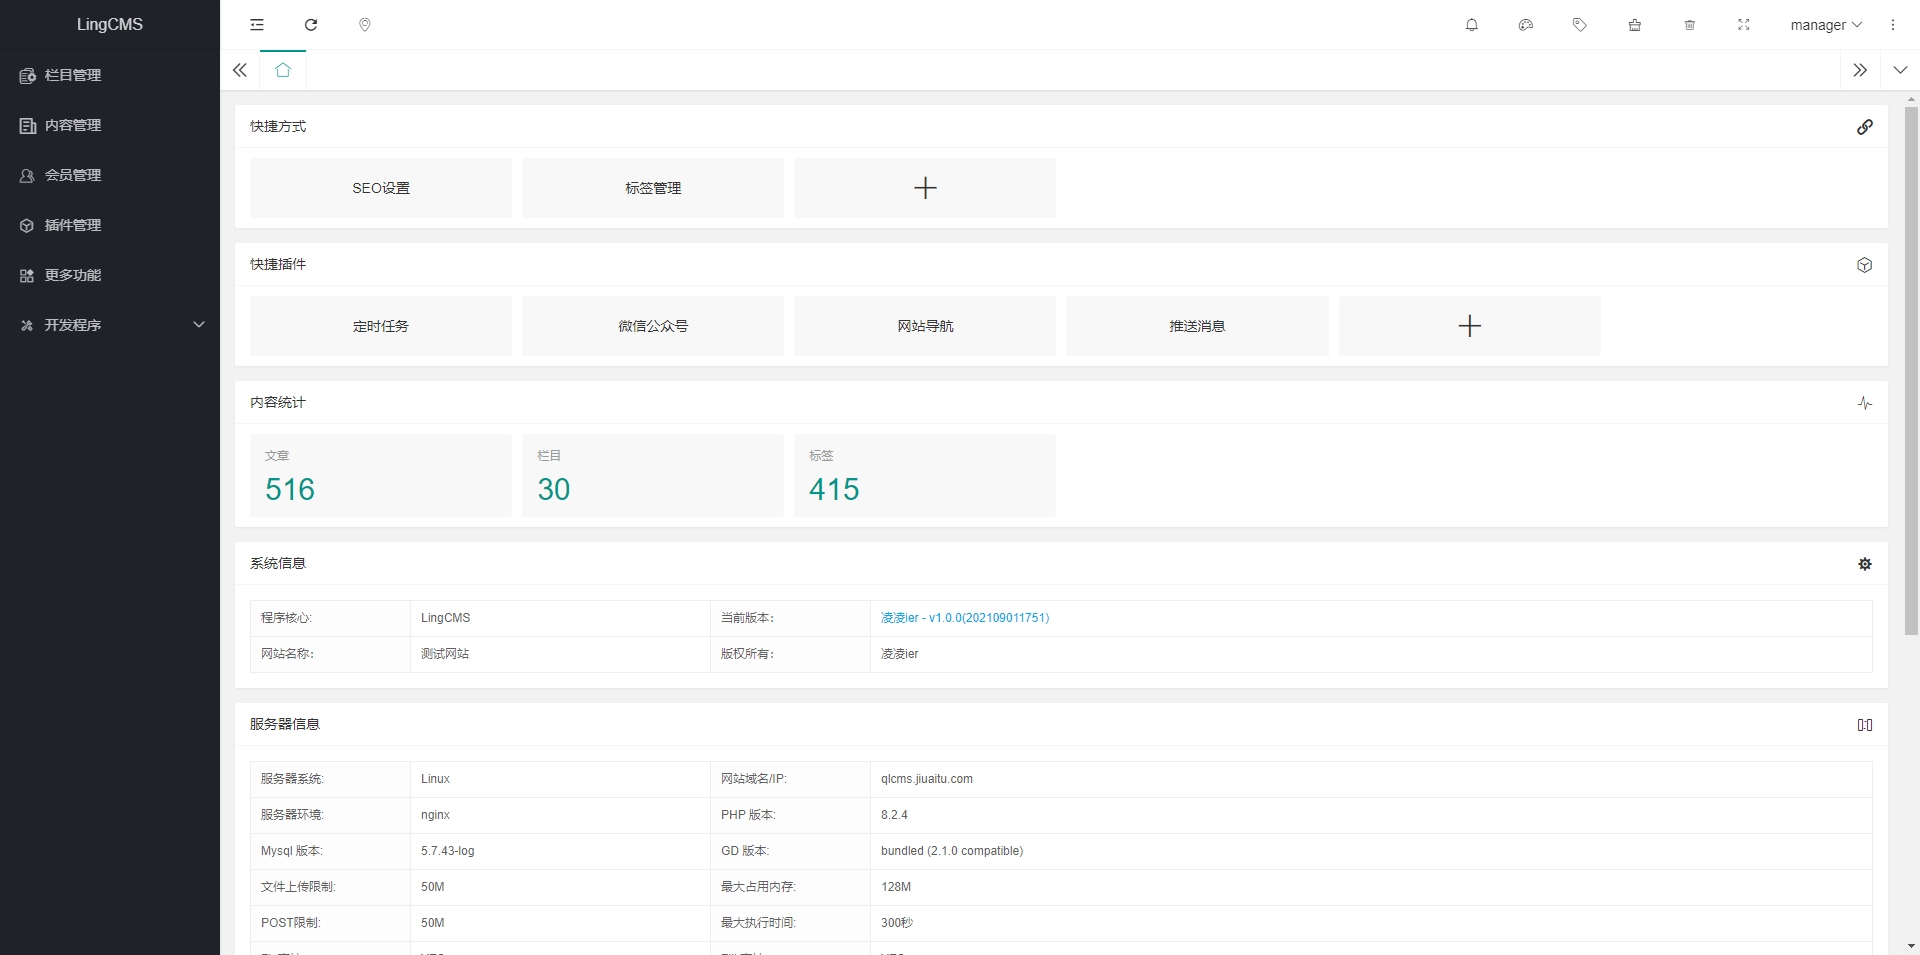Open the 凌凌ier v1.0.0 version link
Viewport: 1920px width, 955px height.
click(x=965, y=618)
